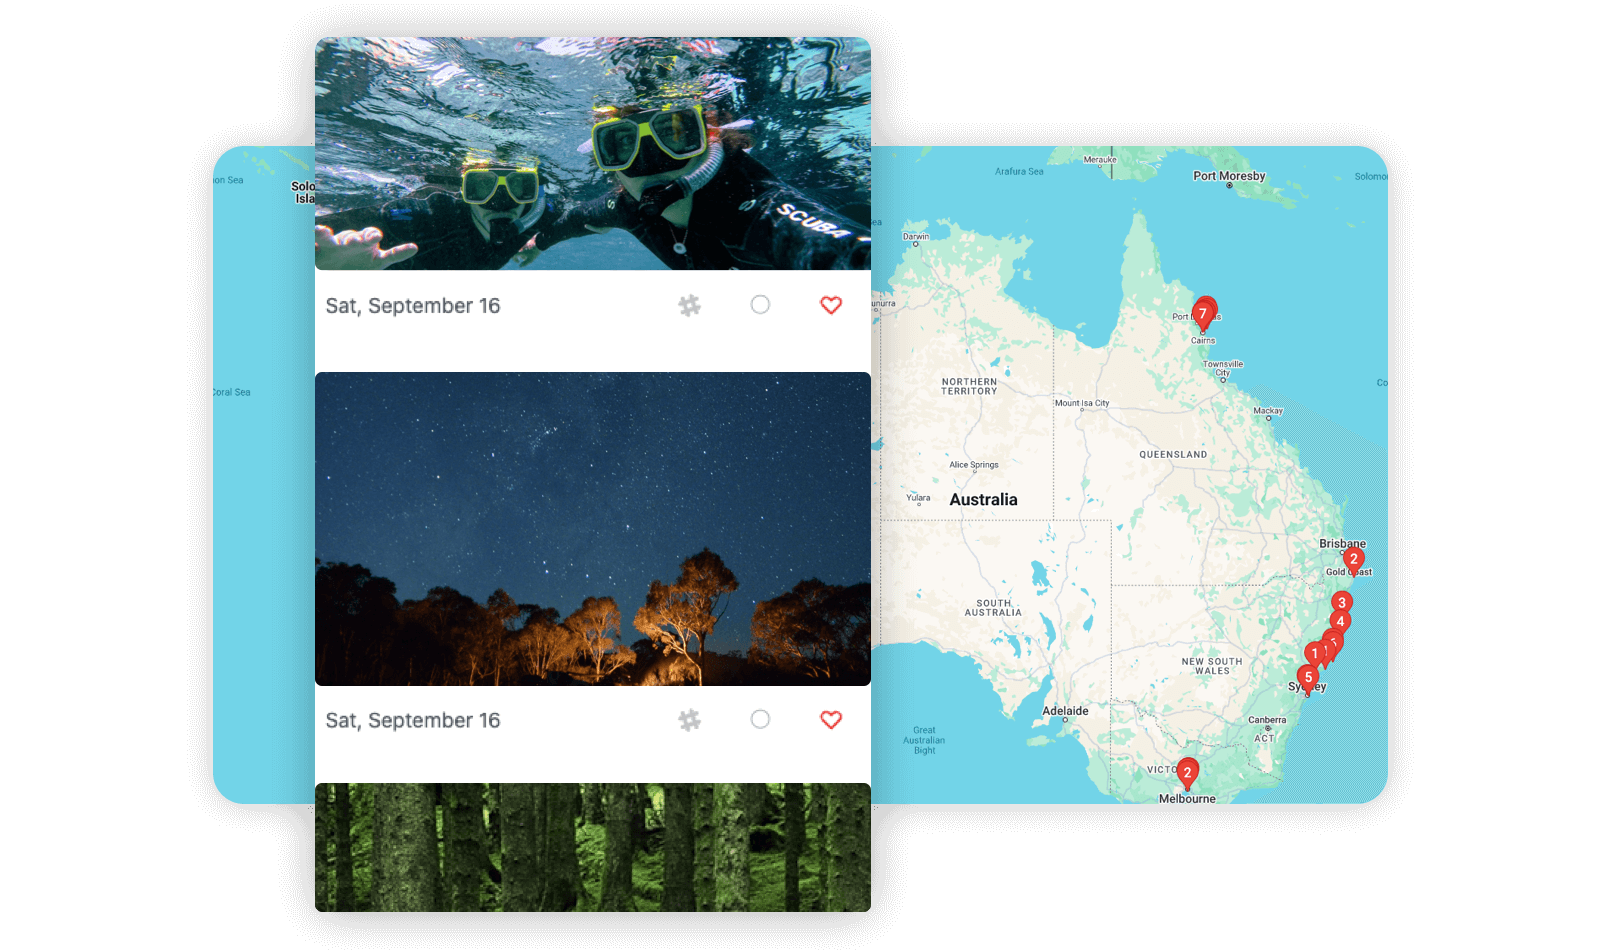Click map marker 2 near Brisbane
1600x950 pixels.
(1353, 560)
